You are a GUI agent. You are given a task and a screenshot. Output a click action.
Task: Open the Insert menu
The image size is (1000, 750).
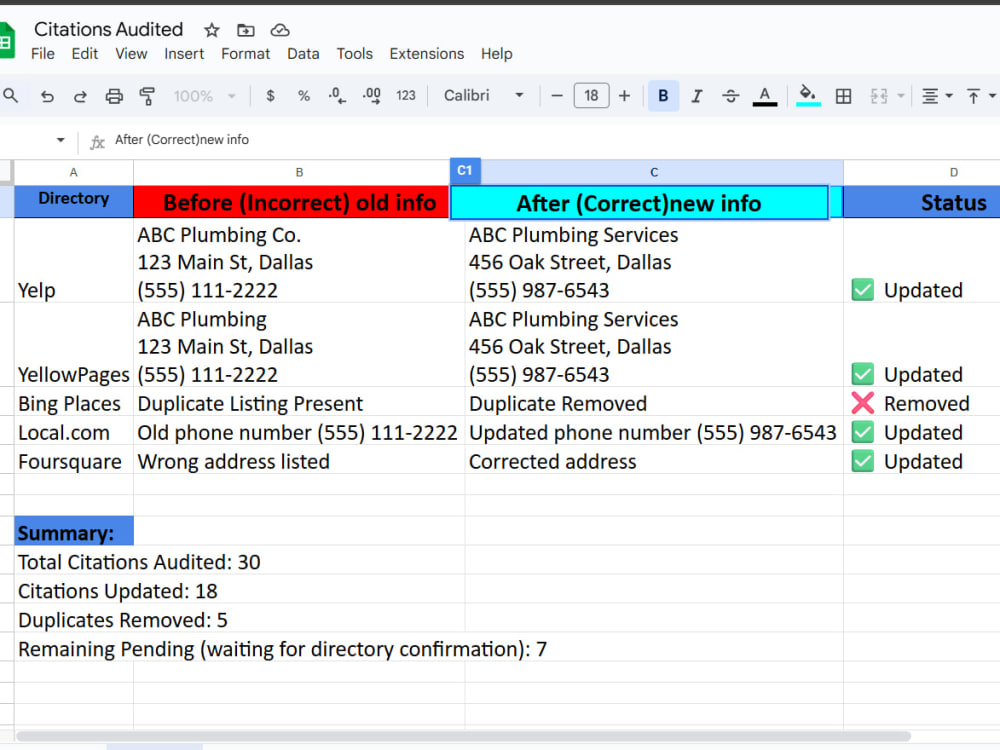pos(184,54)
